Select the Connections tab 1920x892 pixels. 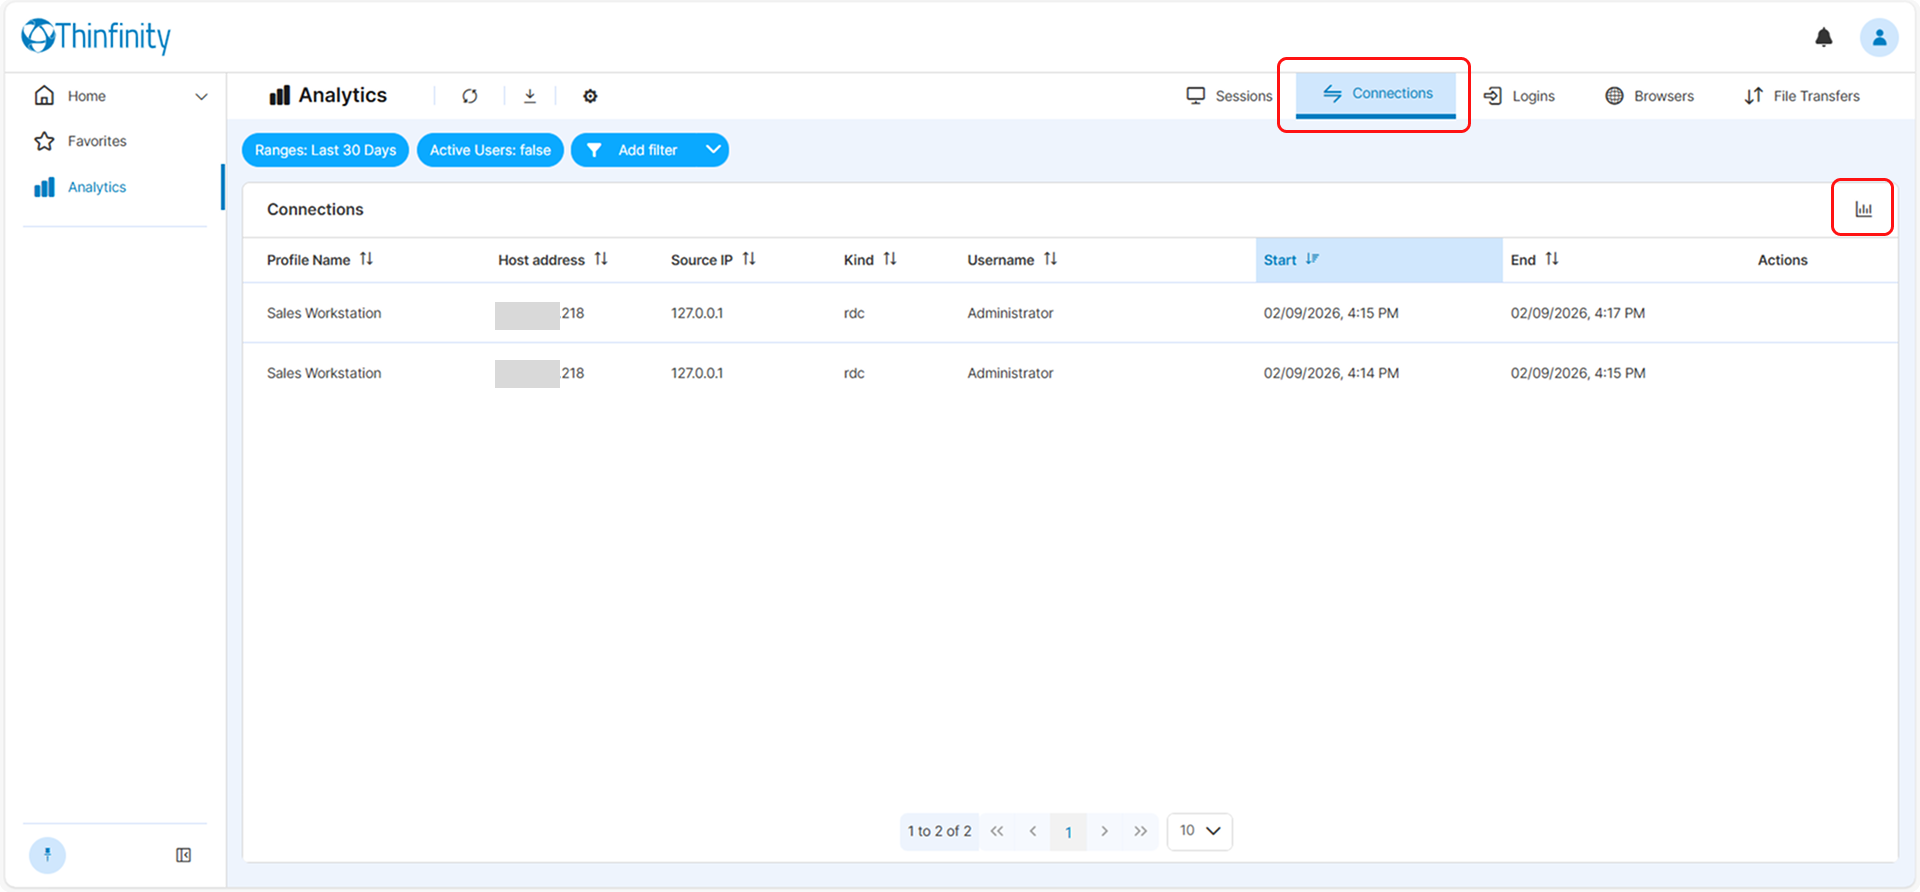[x=1376, y=94]
